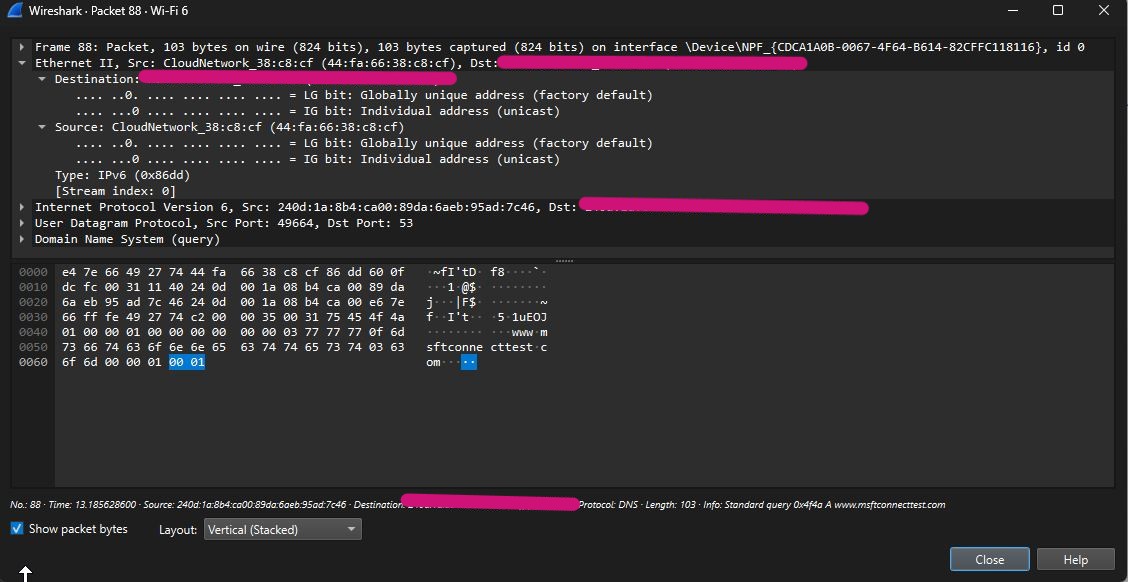The height and width of the screenshot is (582, 1128).
Task: Click the Wireshark shark fin title icon
Action: click(16, 10)
